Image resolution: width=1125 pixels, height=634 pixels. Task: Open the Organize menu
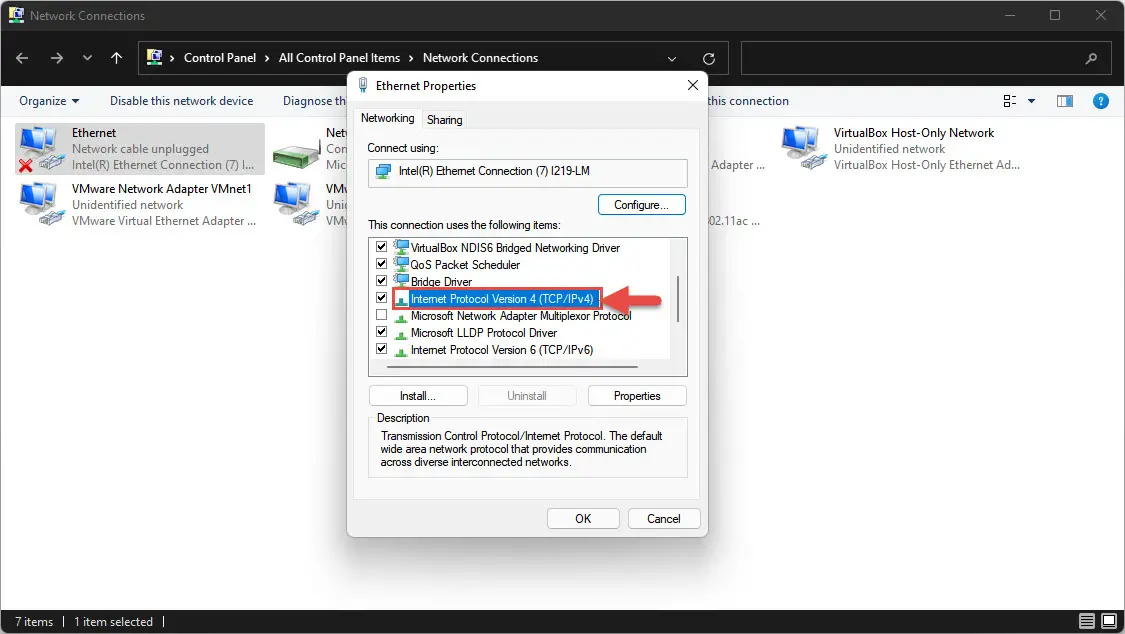click(x=49, y=101)
